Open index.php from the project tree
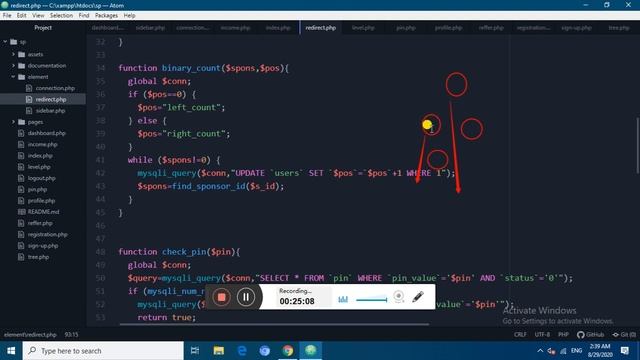 click(40, 156)
